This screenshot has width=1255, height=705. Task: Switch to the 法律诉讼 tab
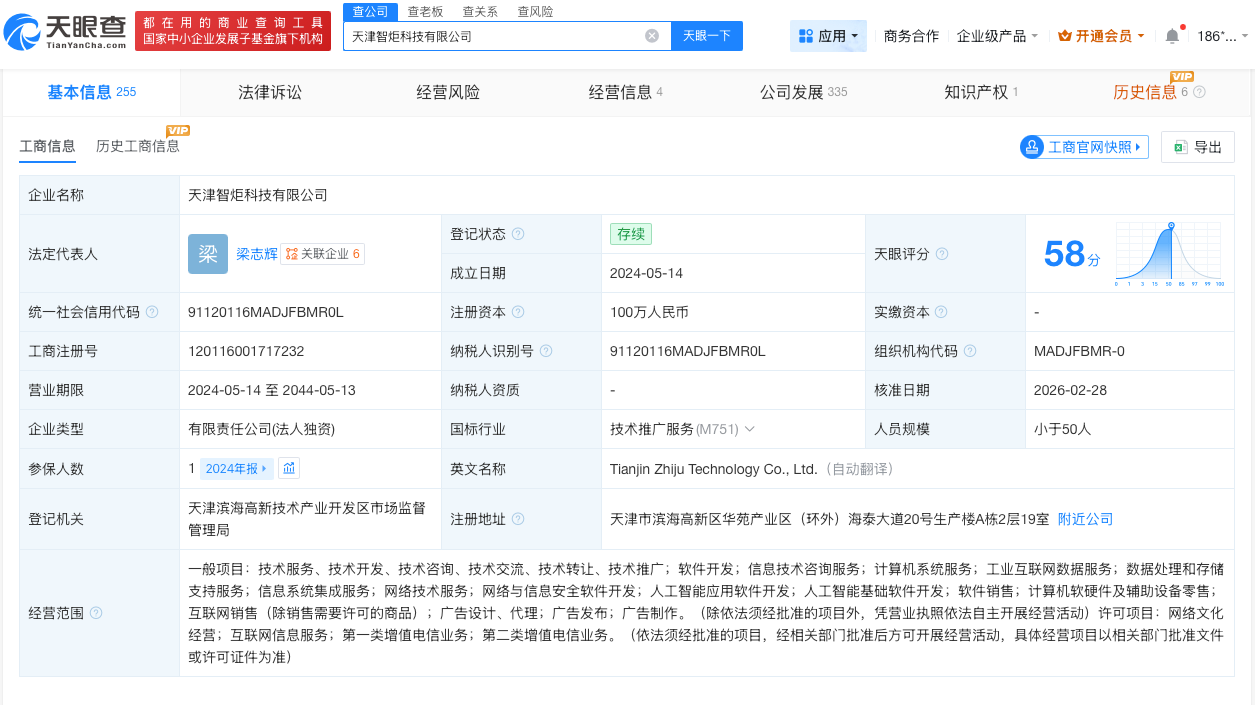pos(269,92)
